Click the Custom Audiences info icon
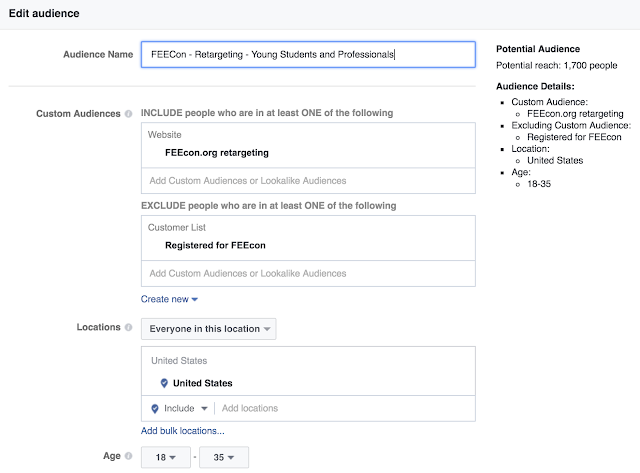Image resolution: width=640 pixels, height=473 pixels. tap(128, 114)
